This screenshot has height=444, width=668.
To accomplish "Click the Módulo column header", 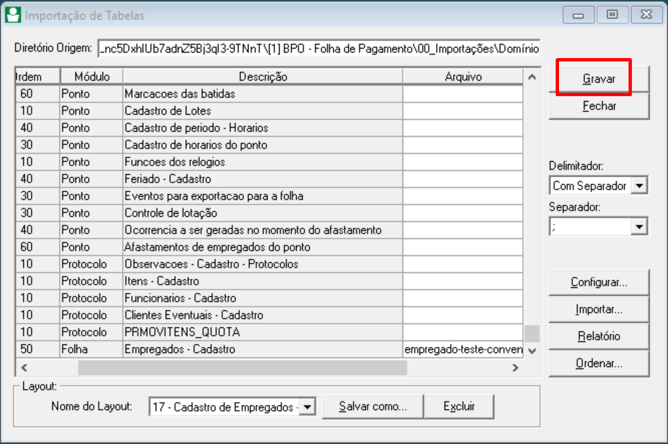I will pyautogui.click(x=91, y=76).
